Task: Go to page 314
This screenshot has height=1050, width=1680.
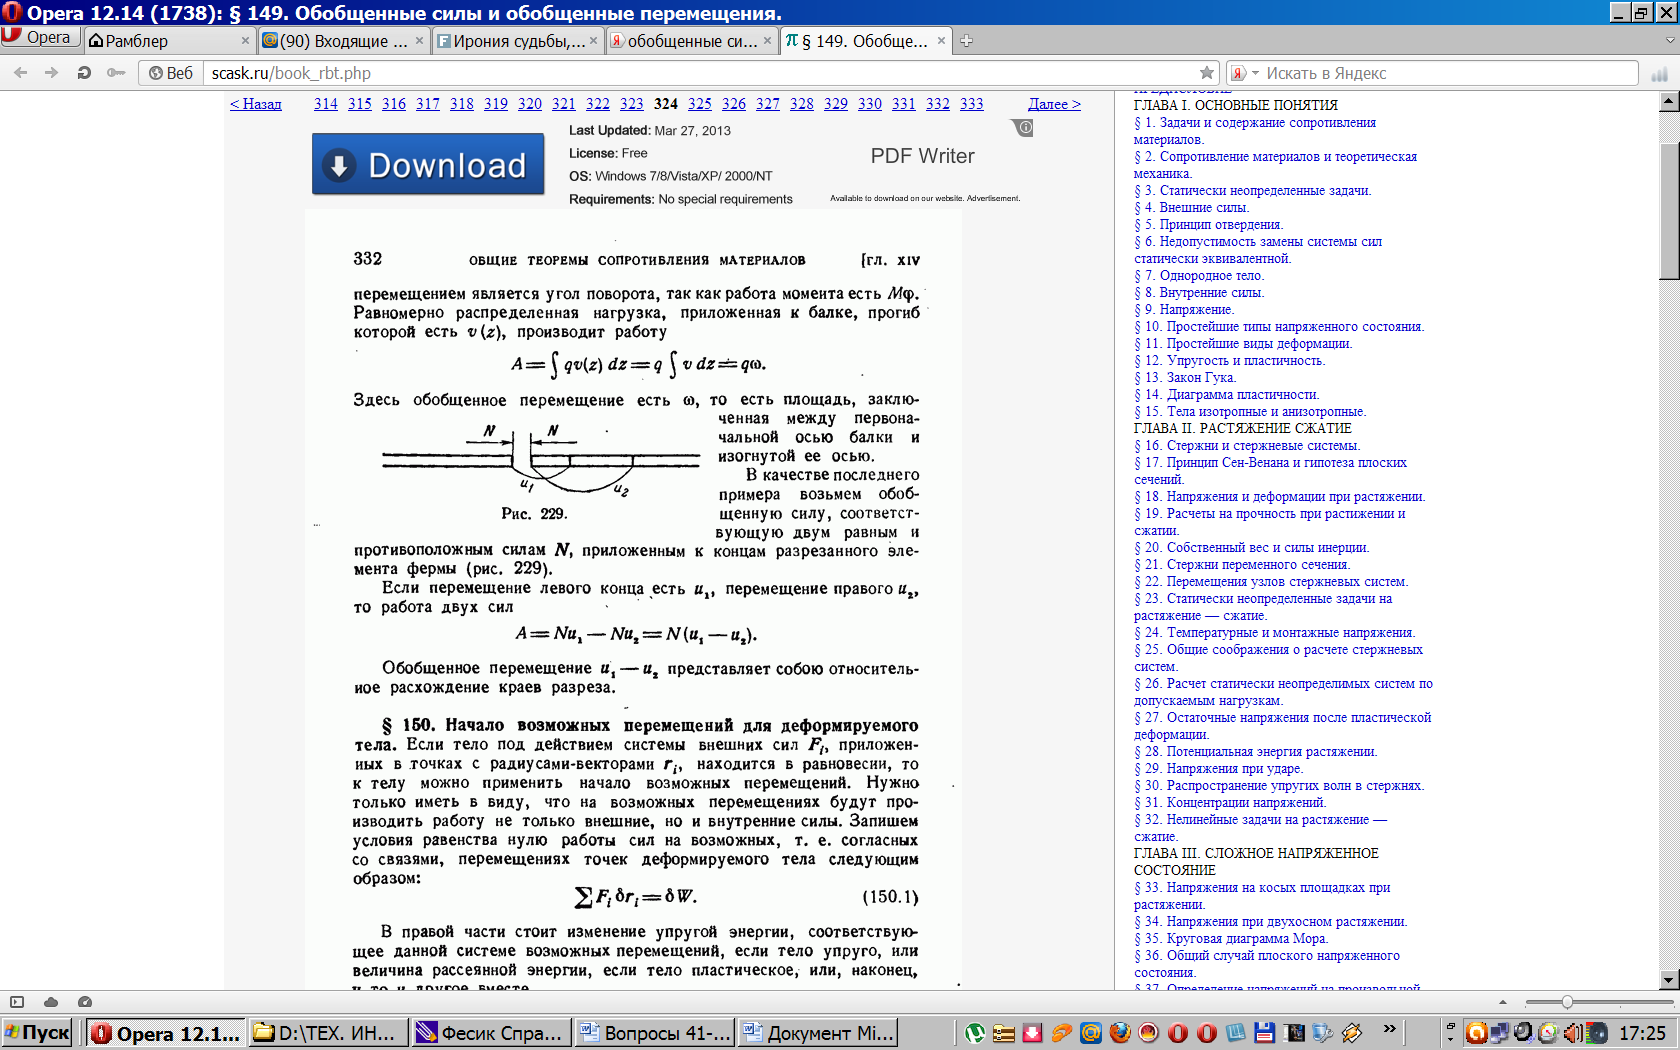Action: (325, 104)
